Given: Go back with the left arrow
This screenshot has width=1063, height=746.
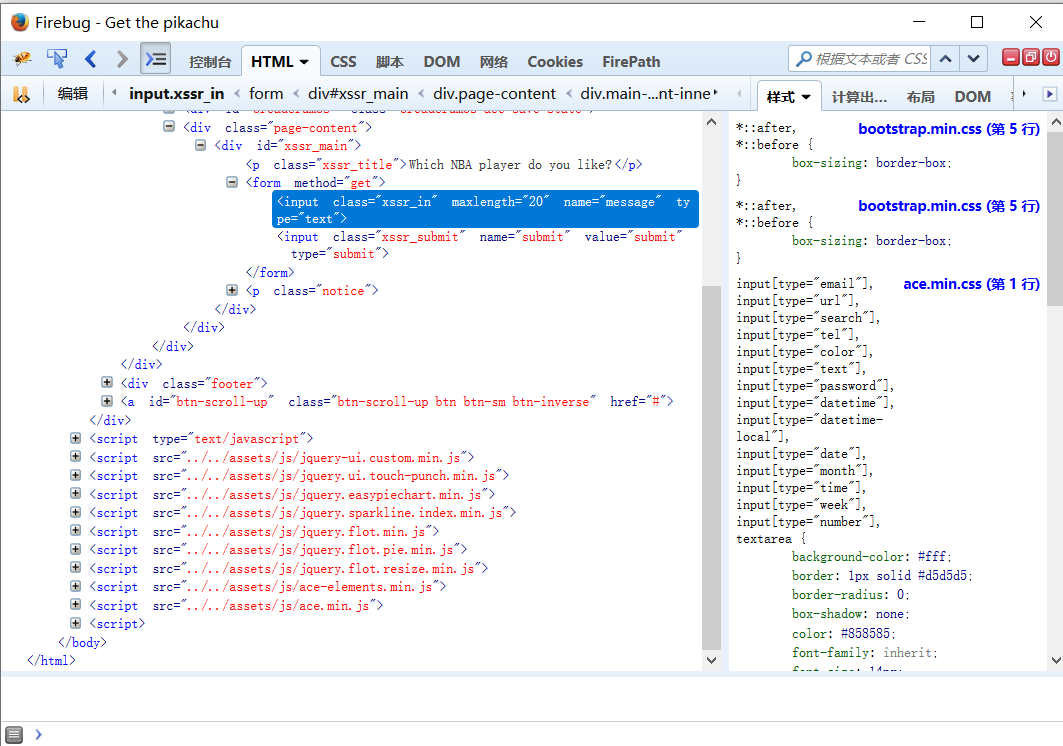Looking at the screenshot, I should (x=90, y=59).
